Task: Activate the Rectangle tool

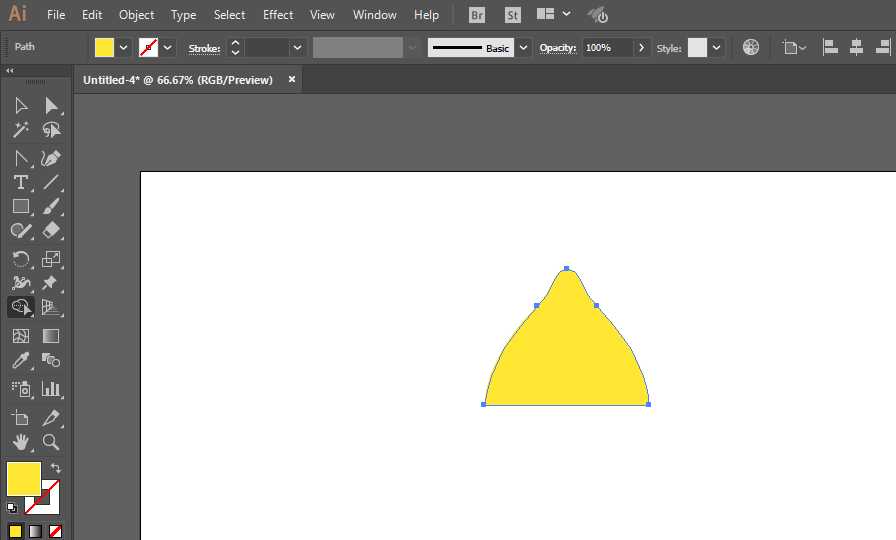Action: 21,206
